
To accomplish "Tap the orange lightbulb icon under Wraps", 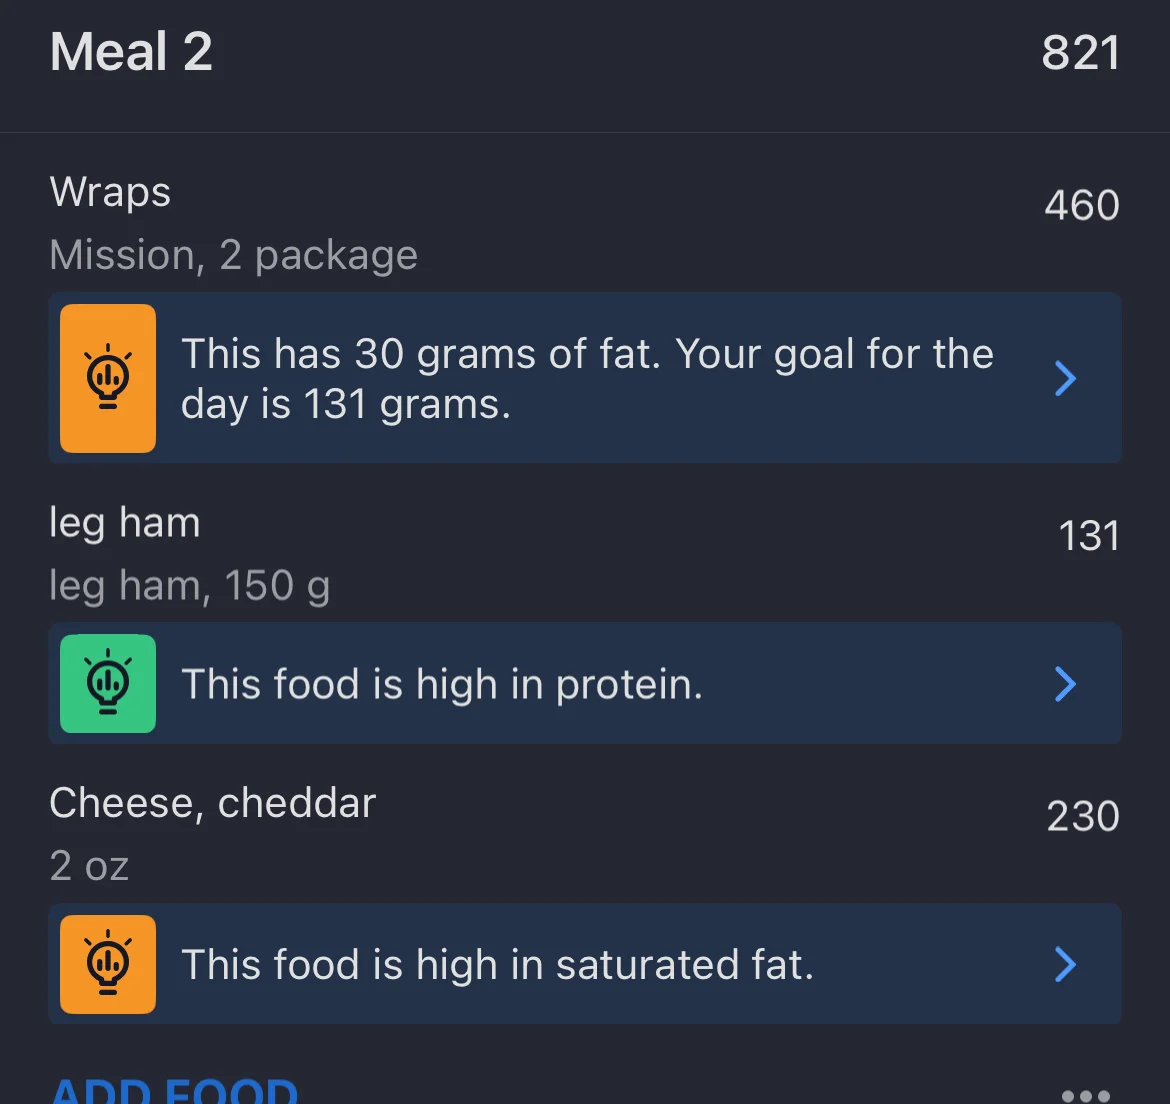I will coord(108,378).
